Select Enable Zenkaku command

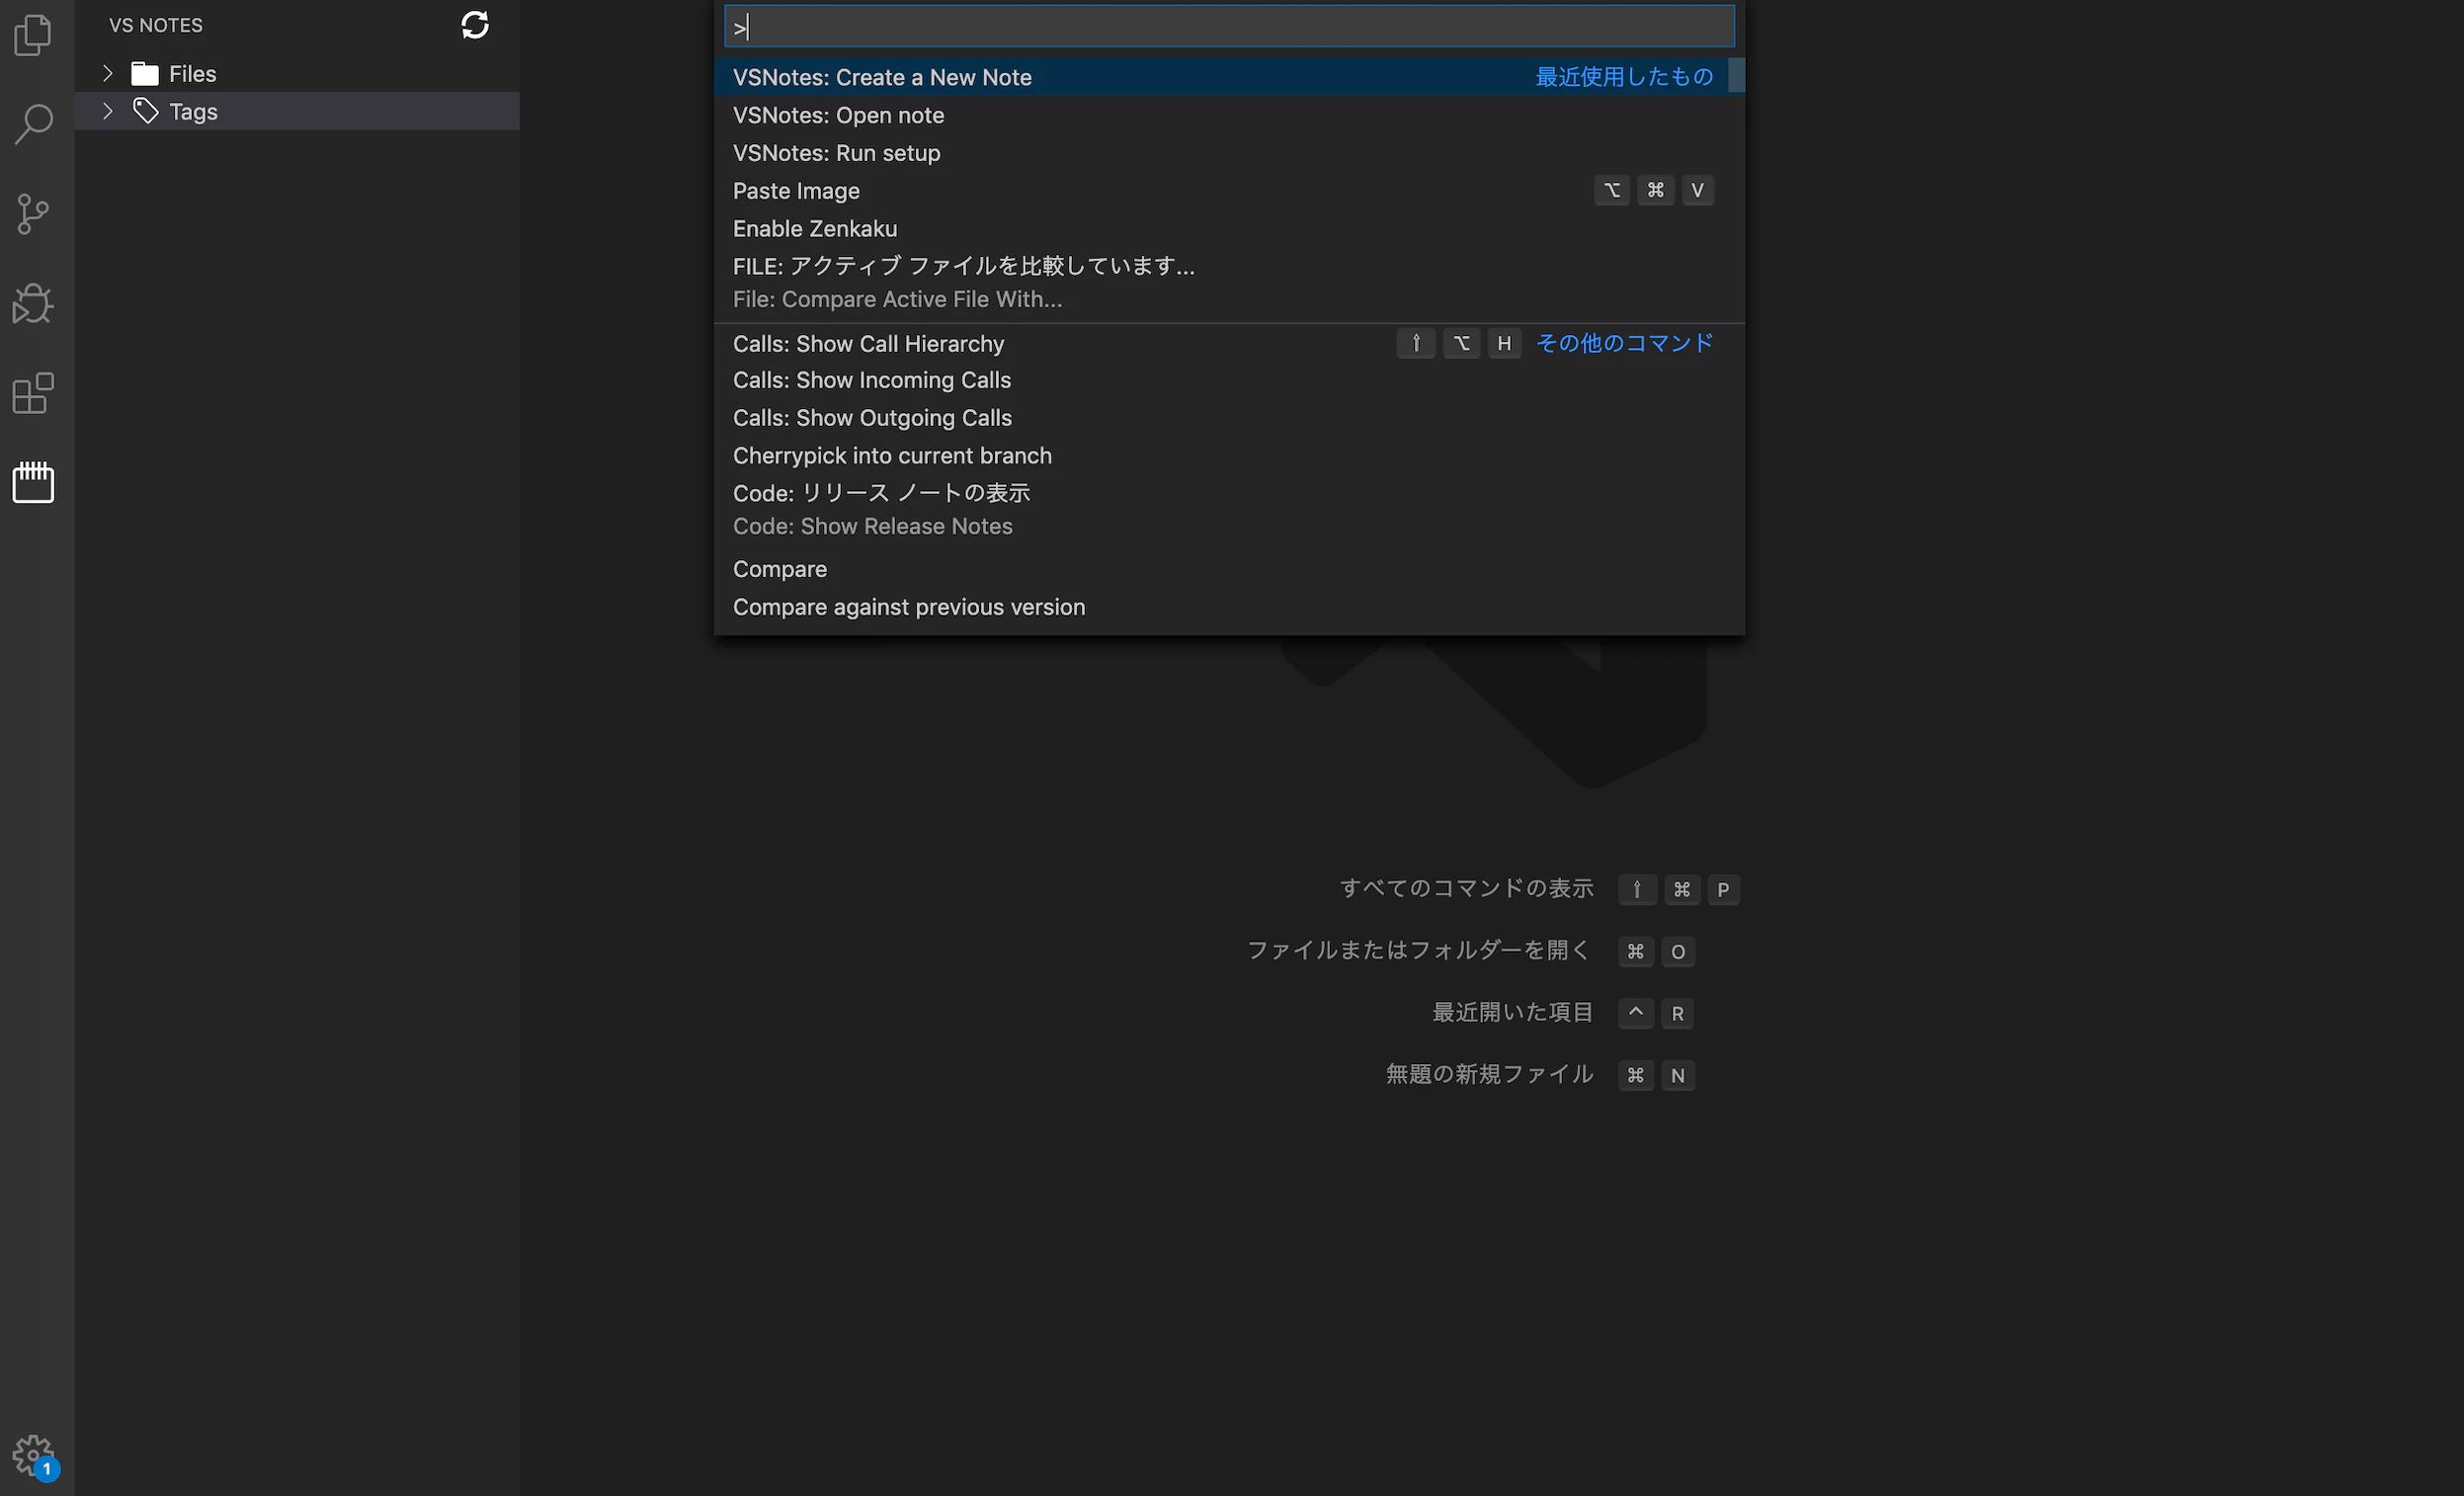[815, 229]
